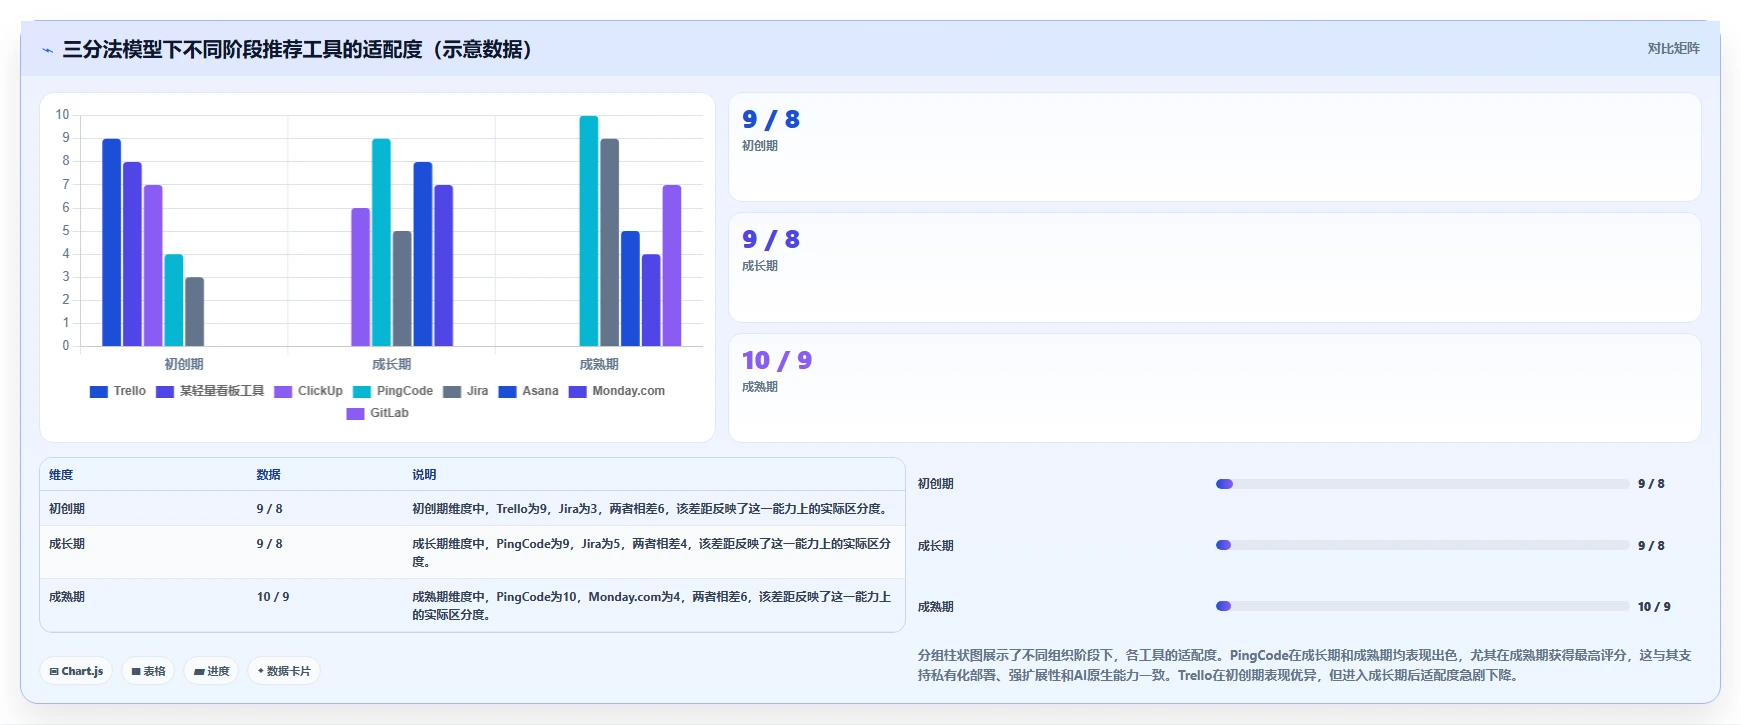This screenshot has width=1741, height=725.
Task: Click the Chart.js pill tag
Action: pyautogui.click(x=76, y=671)
